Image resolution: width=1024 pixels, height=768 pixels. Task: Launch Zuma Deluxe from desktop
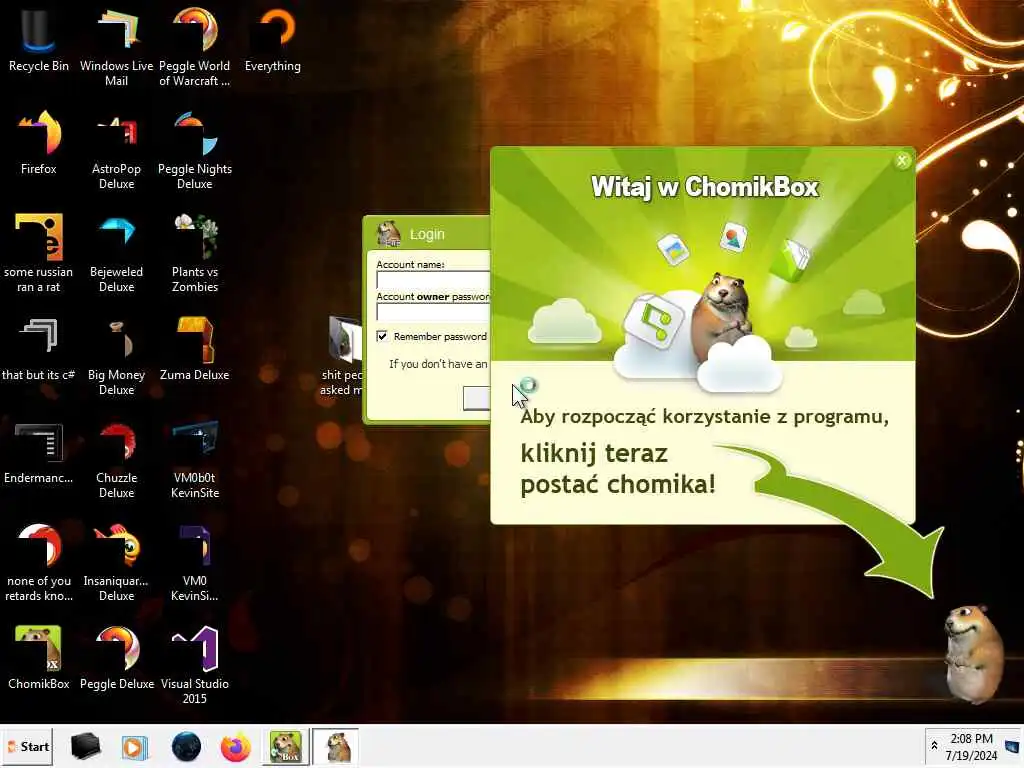pos(195,349)
